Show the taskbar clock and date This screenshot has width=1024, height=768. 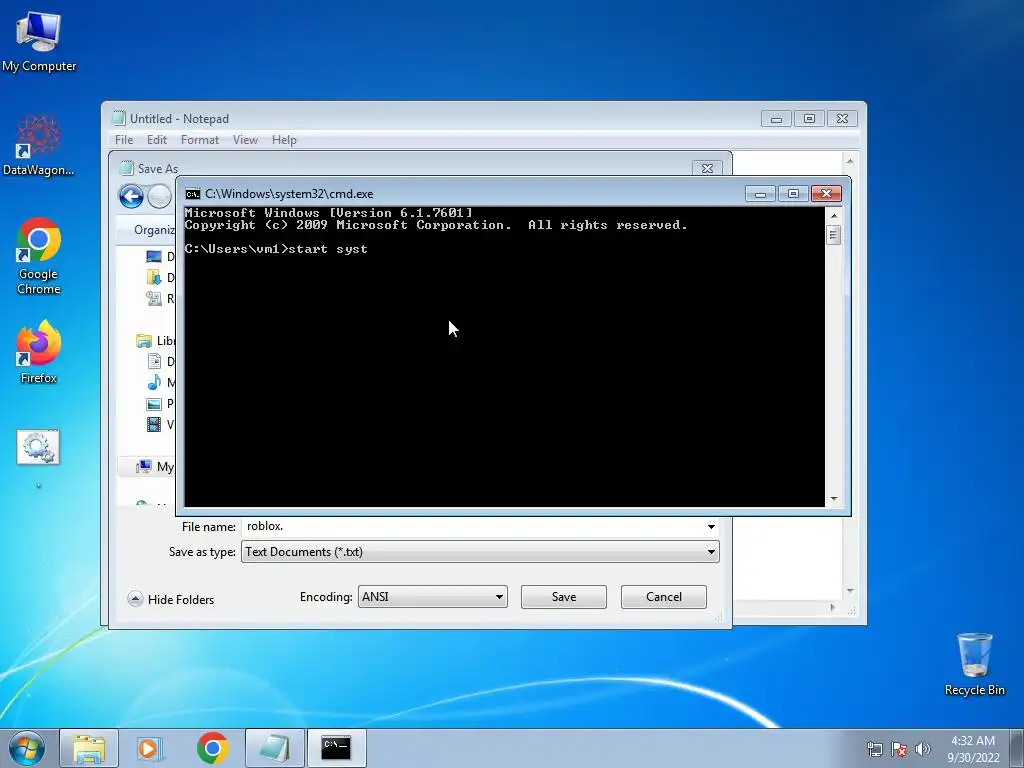973,749
